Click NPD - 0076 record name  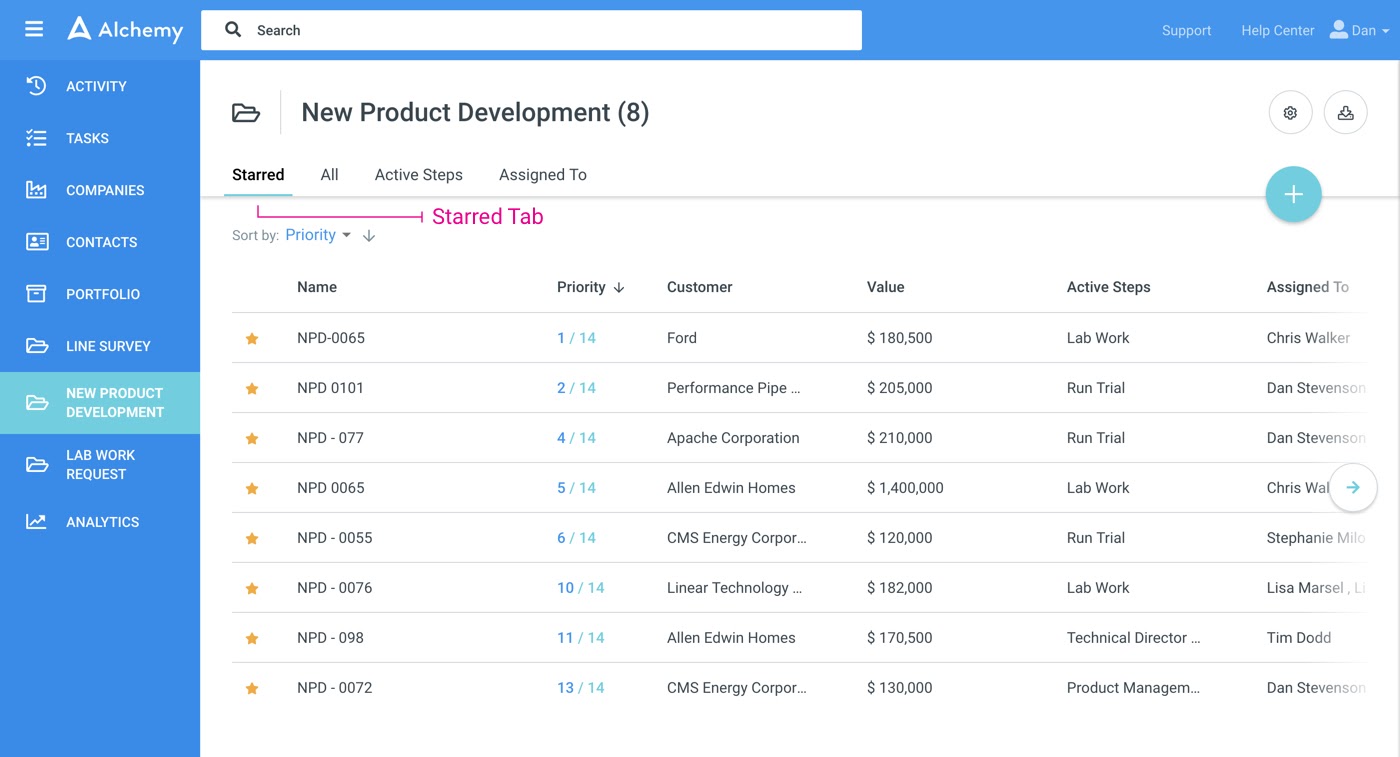335,588
